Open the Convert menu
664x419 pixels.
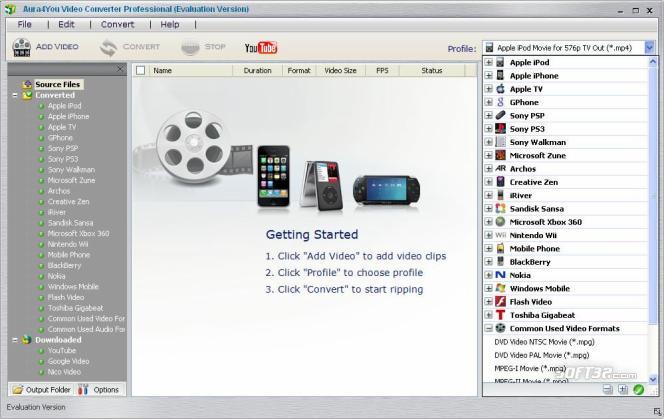pyautogui.click(x=117, y=25)
